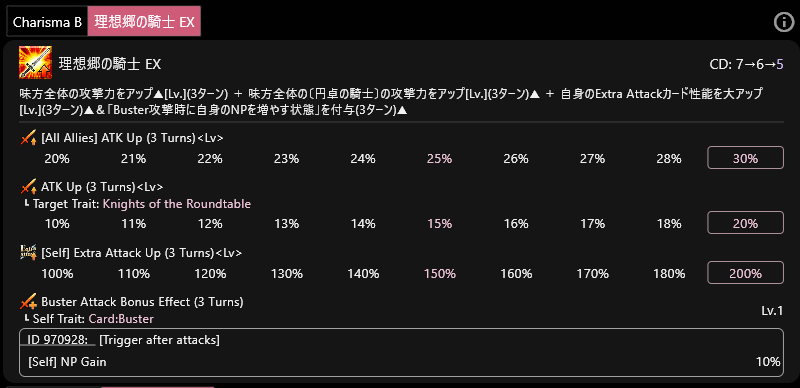Click the CD: 7→6→5 cooldown text

click(746, 64)
